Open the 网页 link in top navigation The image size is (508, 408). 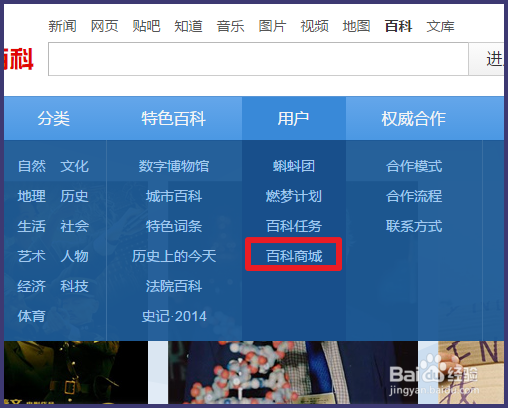pyautogui.click(x=104, y=26)
